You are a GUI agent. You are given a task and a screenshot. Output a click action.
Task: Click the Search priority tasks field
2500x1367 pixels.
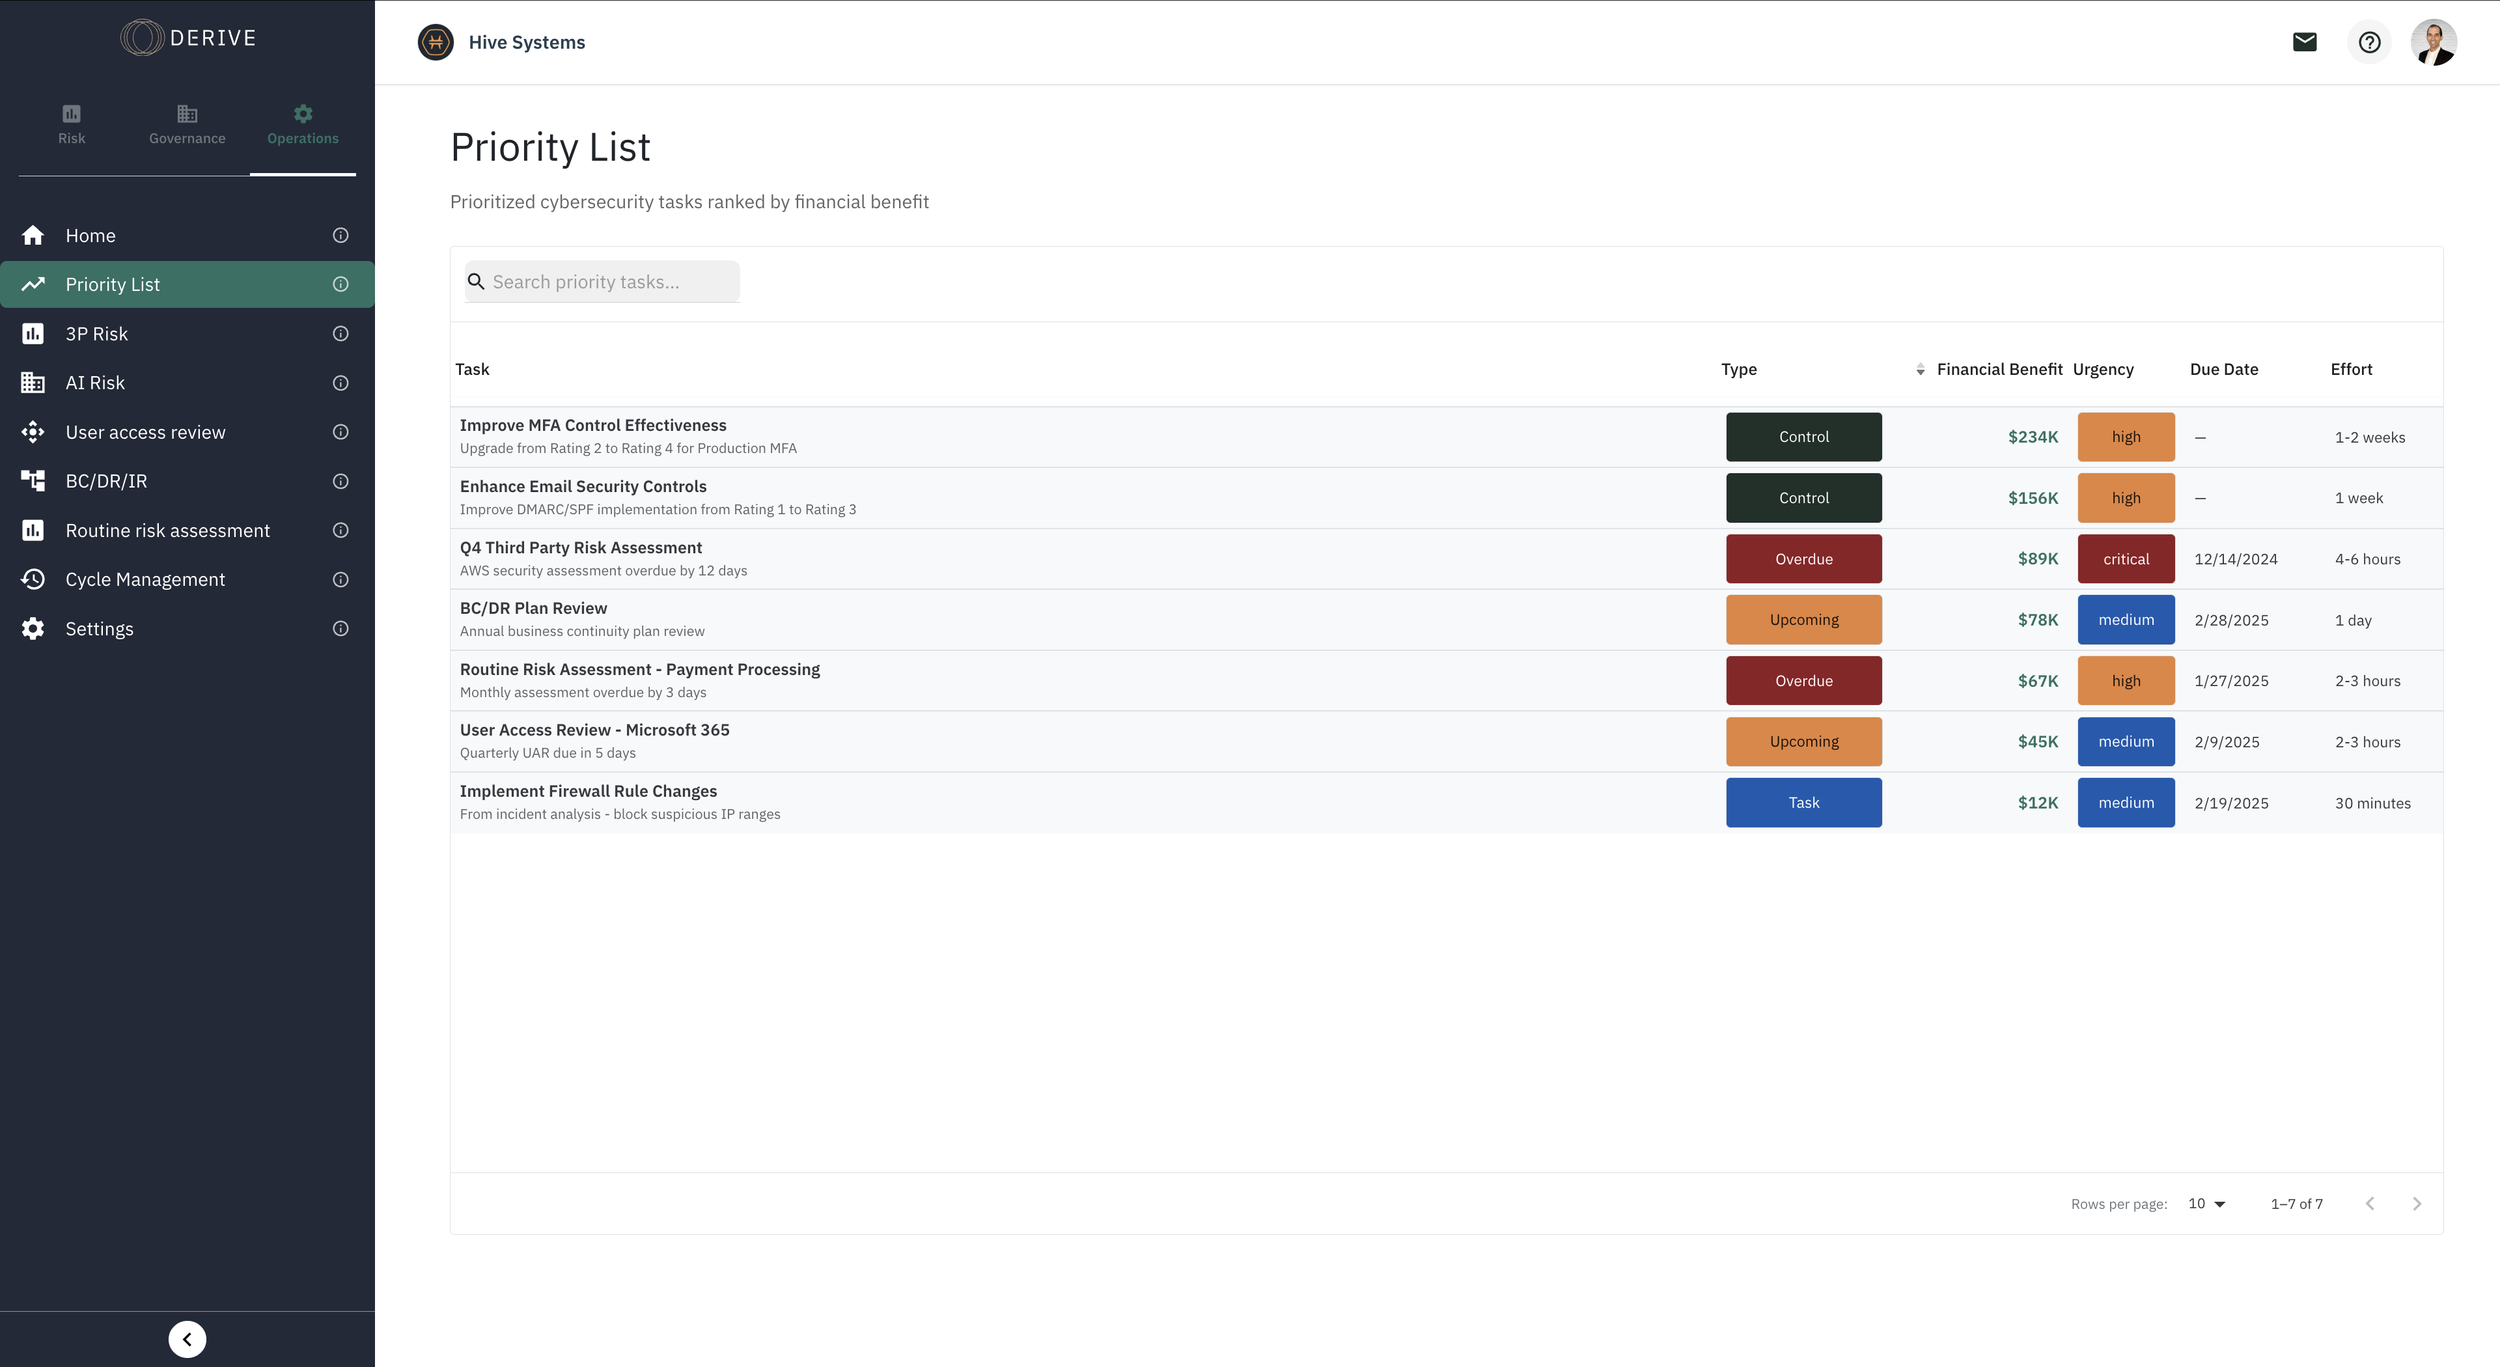point(601,281)
